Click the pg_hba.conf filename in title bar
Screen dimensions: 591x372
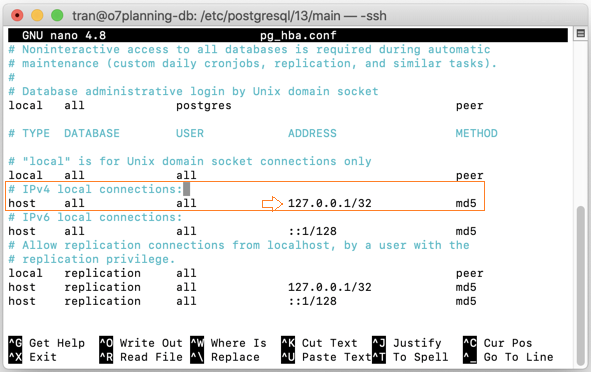click(298, 35)
